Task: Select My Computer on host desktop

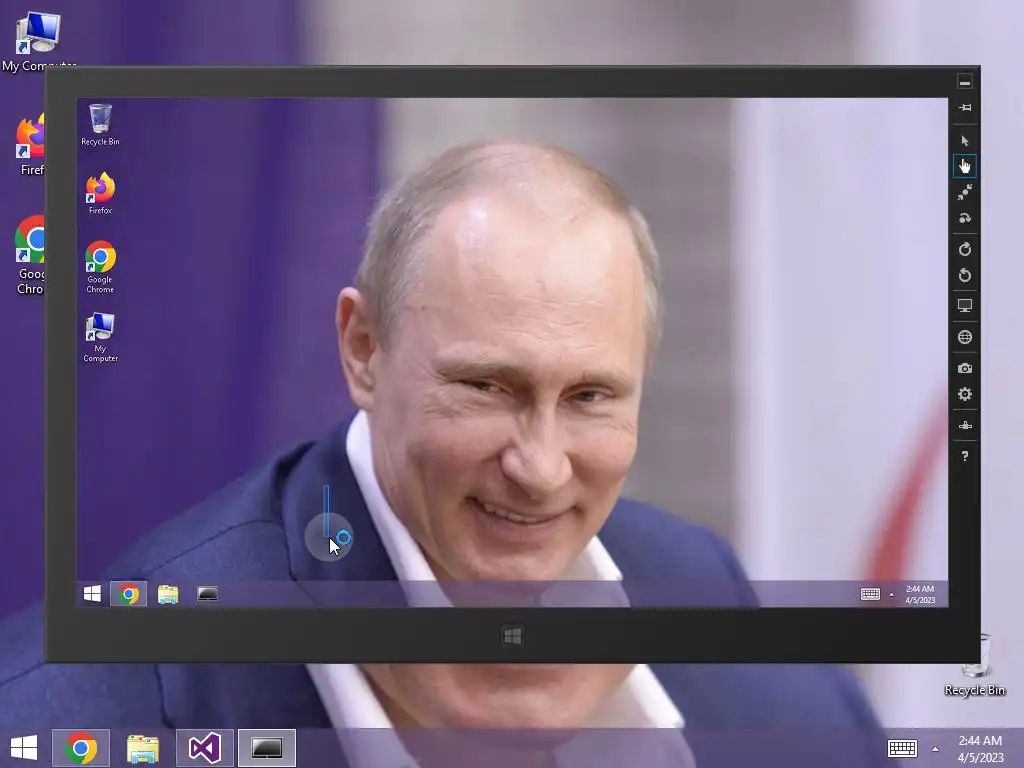Action: click(x=39, y=40)
